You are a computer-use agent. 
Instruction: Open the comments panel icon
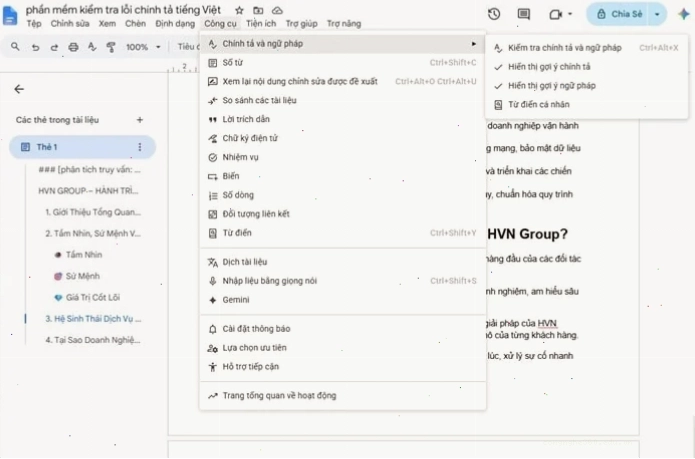[523, 14]
